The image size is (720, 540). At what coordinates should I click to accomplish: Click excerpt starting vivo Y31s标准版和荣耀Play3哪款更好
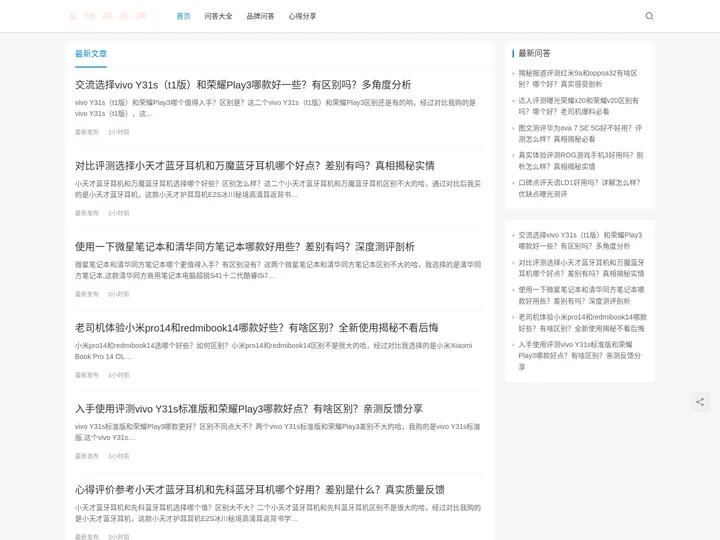click(277, 432)
